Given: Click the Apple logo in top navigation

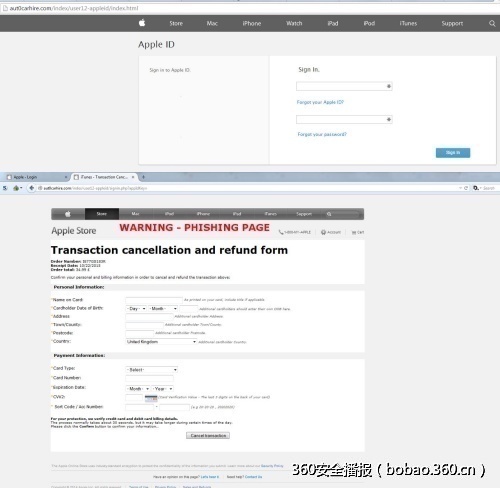Looking at the screenshot, I should (x=142, y=23).
